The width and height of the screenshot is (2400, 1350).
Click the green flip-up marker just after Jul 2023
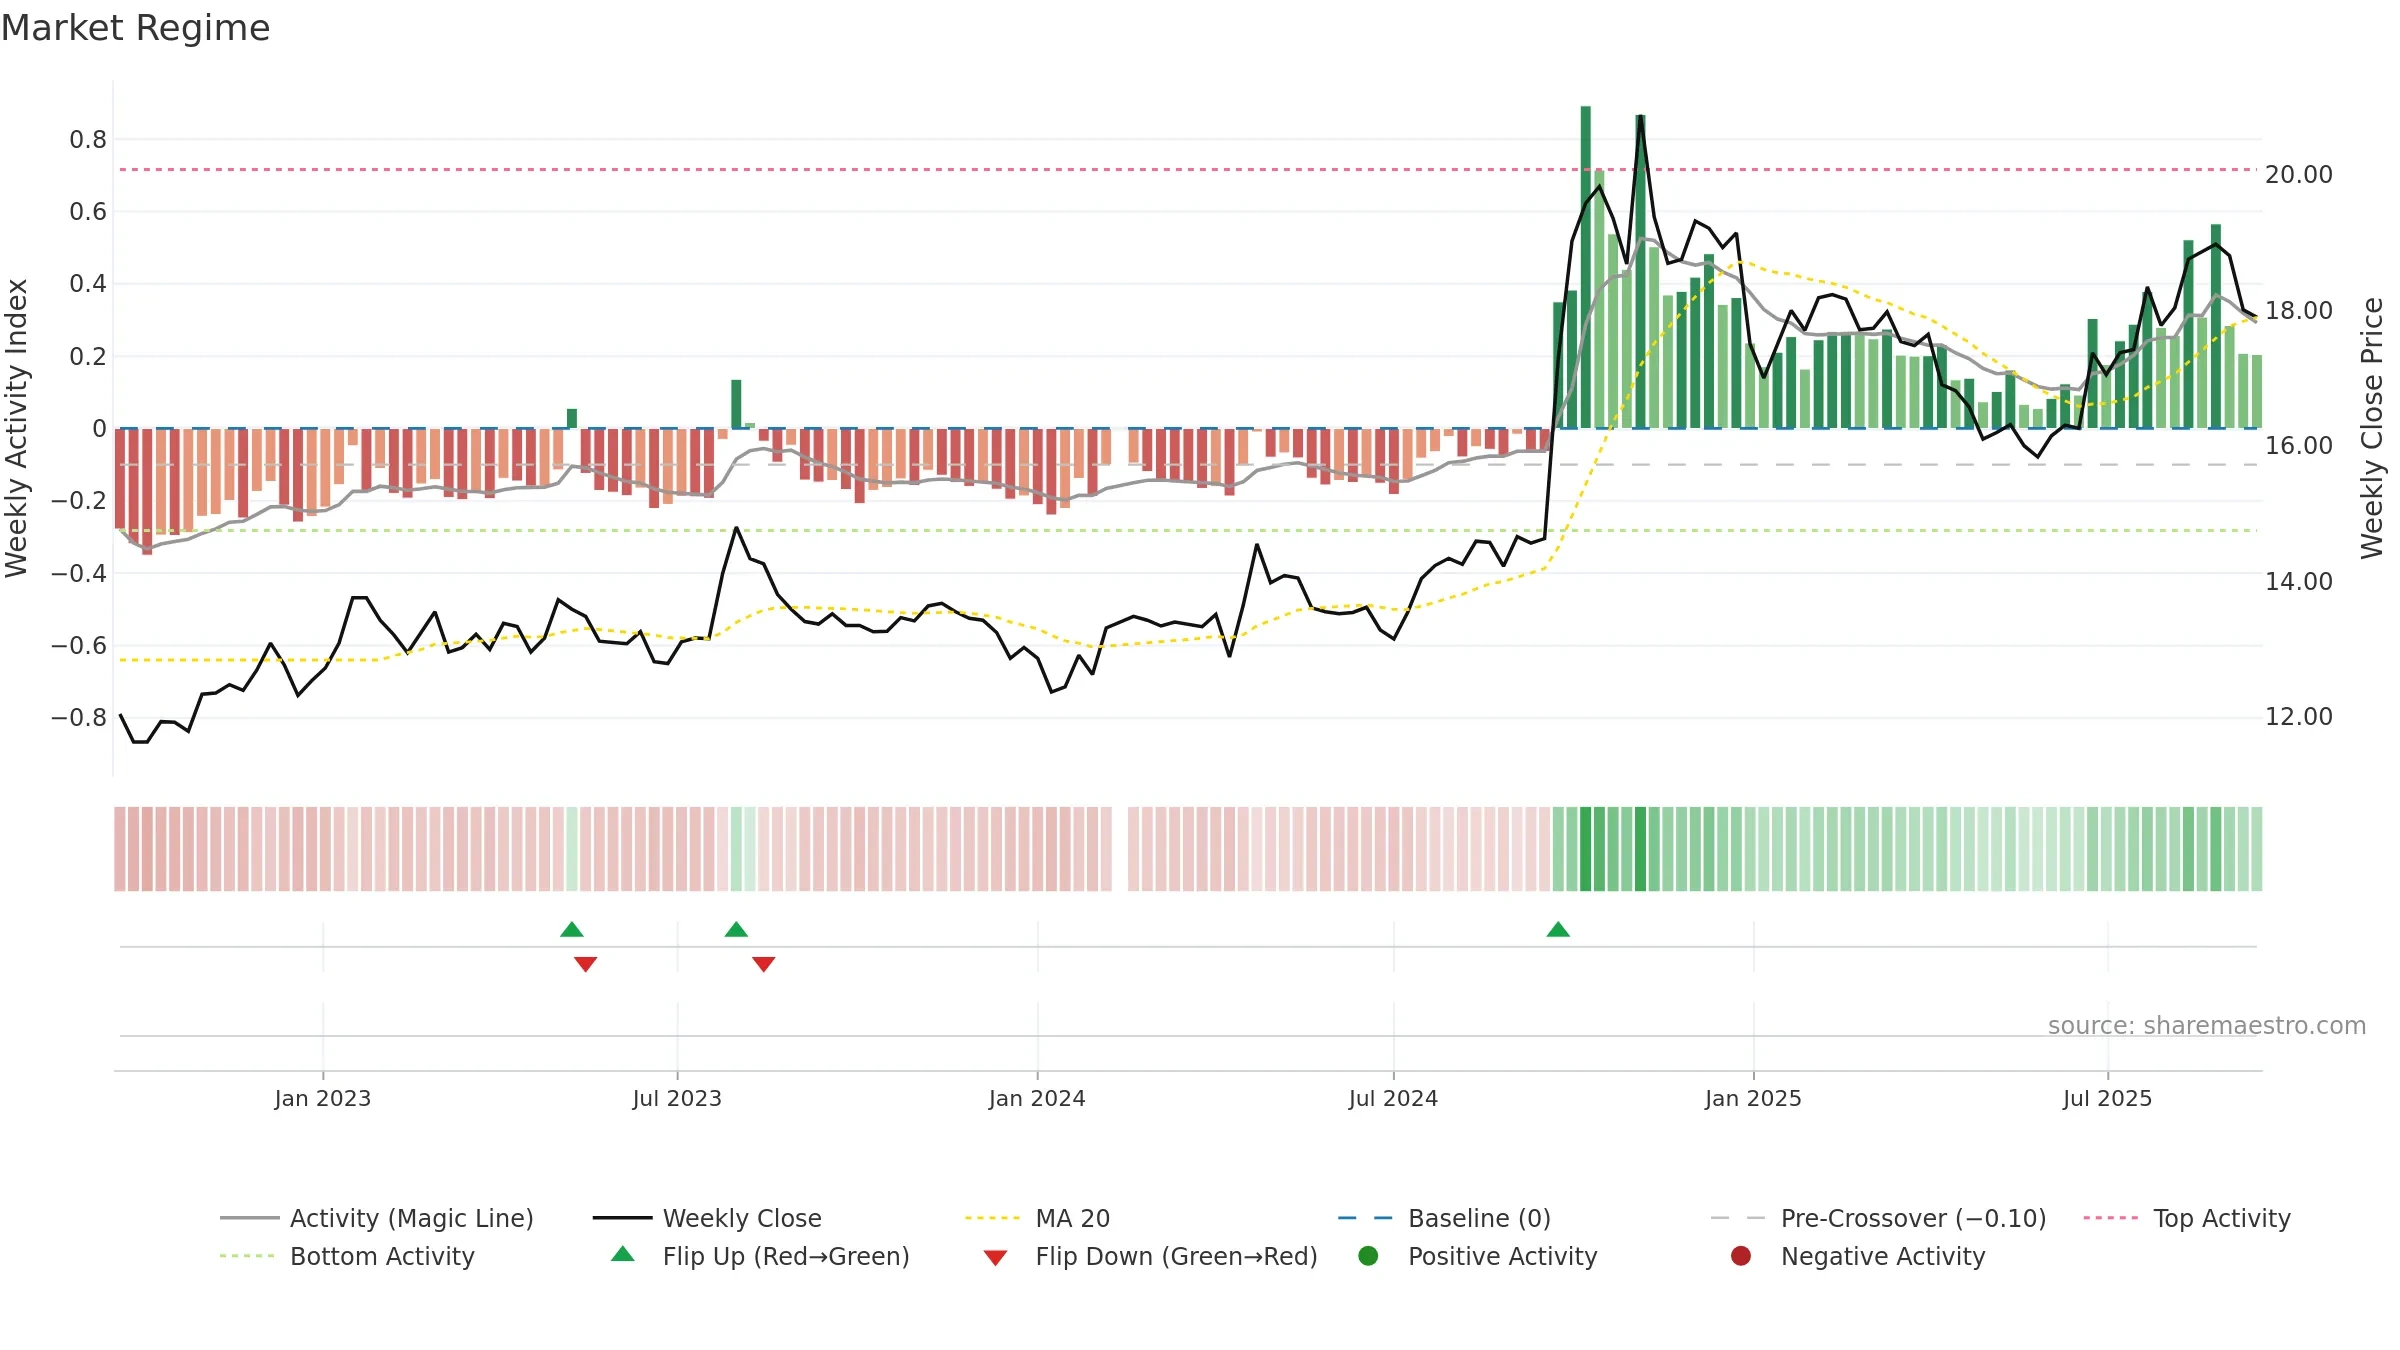point(736,930)
